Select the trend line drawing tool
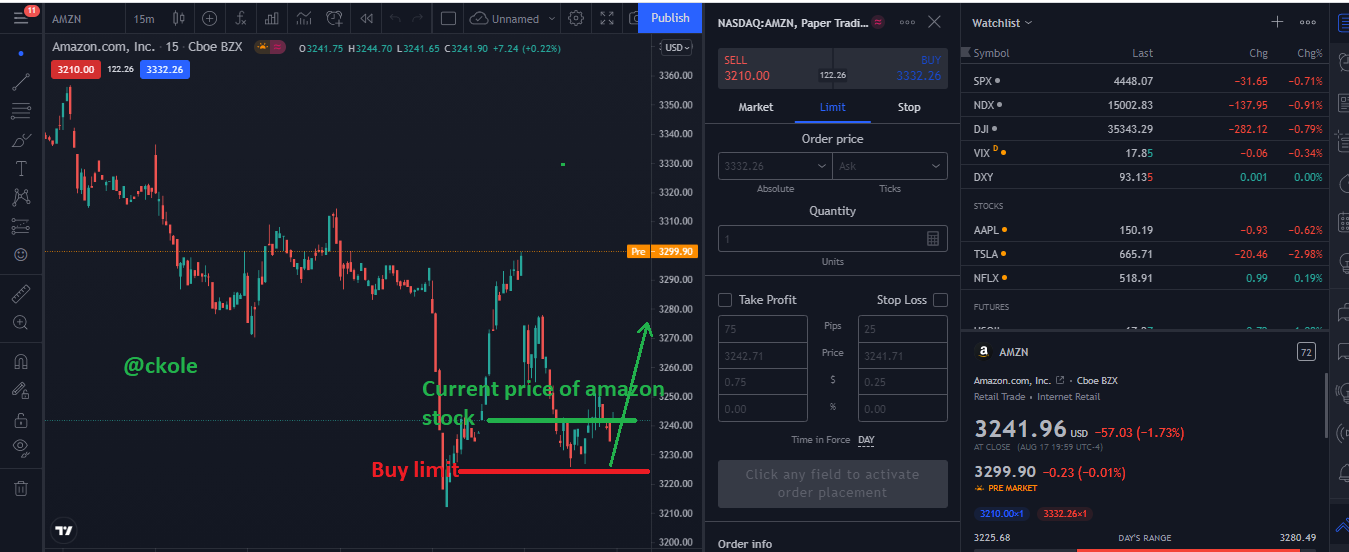 pos(21,82)
